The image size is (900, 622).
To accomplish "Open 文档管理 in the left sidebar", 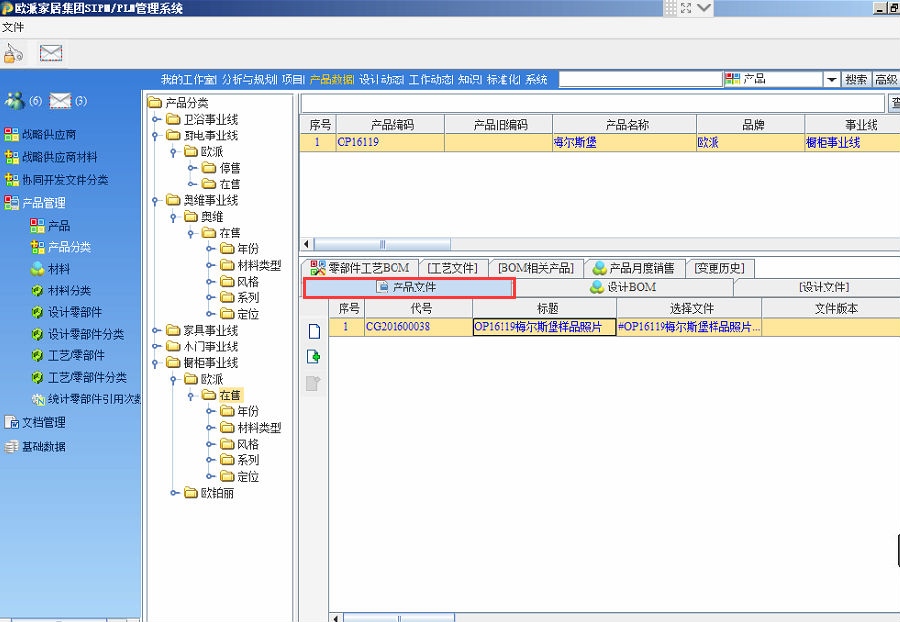I will [43, 422].
